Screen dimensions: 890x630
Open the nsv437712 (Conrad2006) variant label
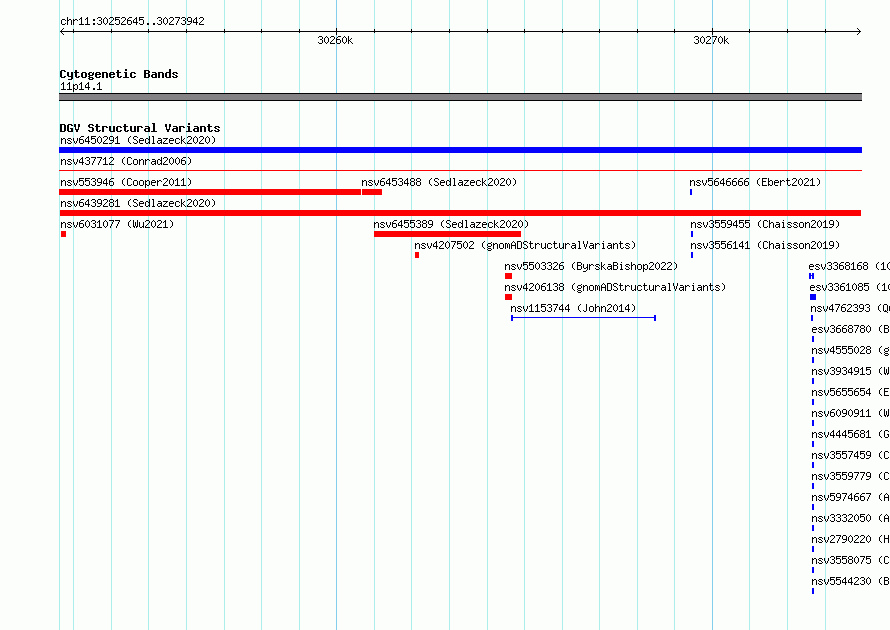pos(126,161)
